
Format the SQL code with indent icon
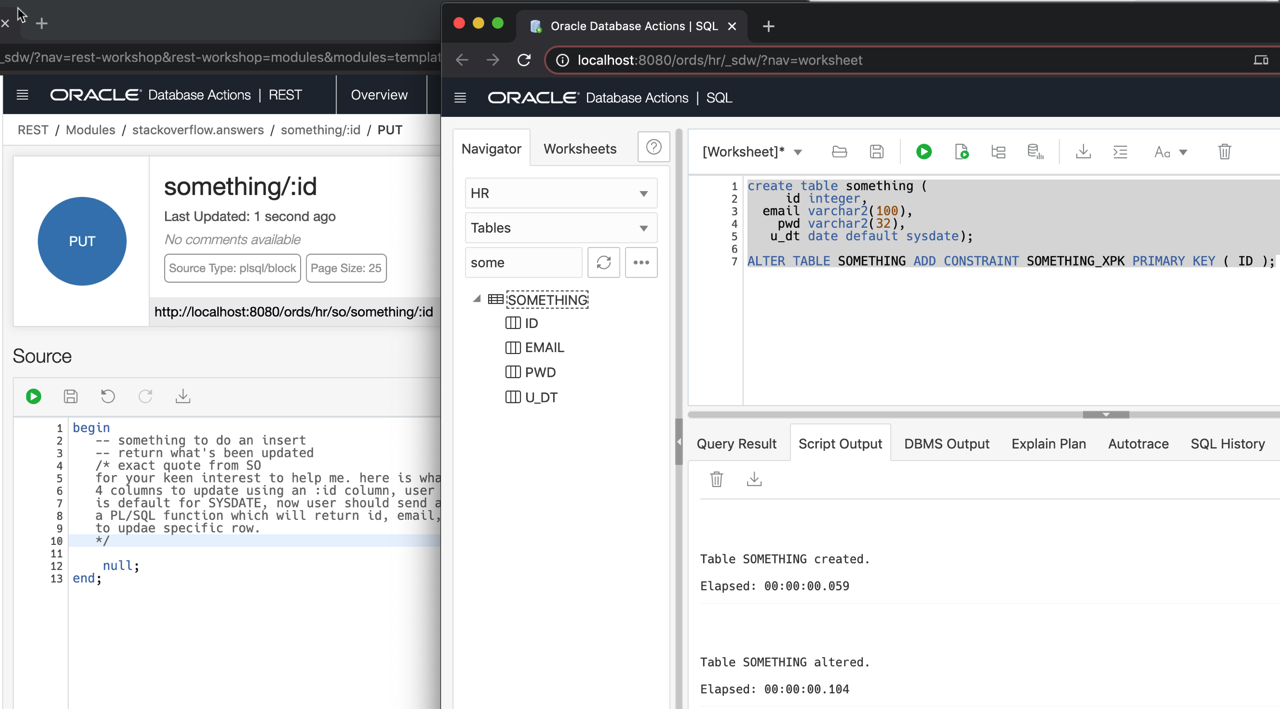[1120, 152]
